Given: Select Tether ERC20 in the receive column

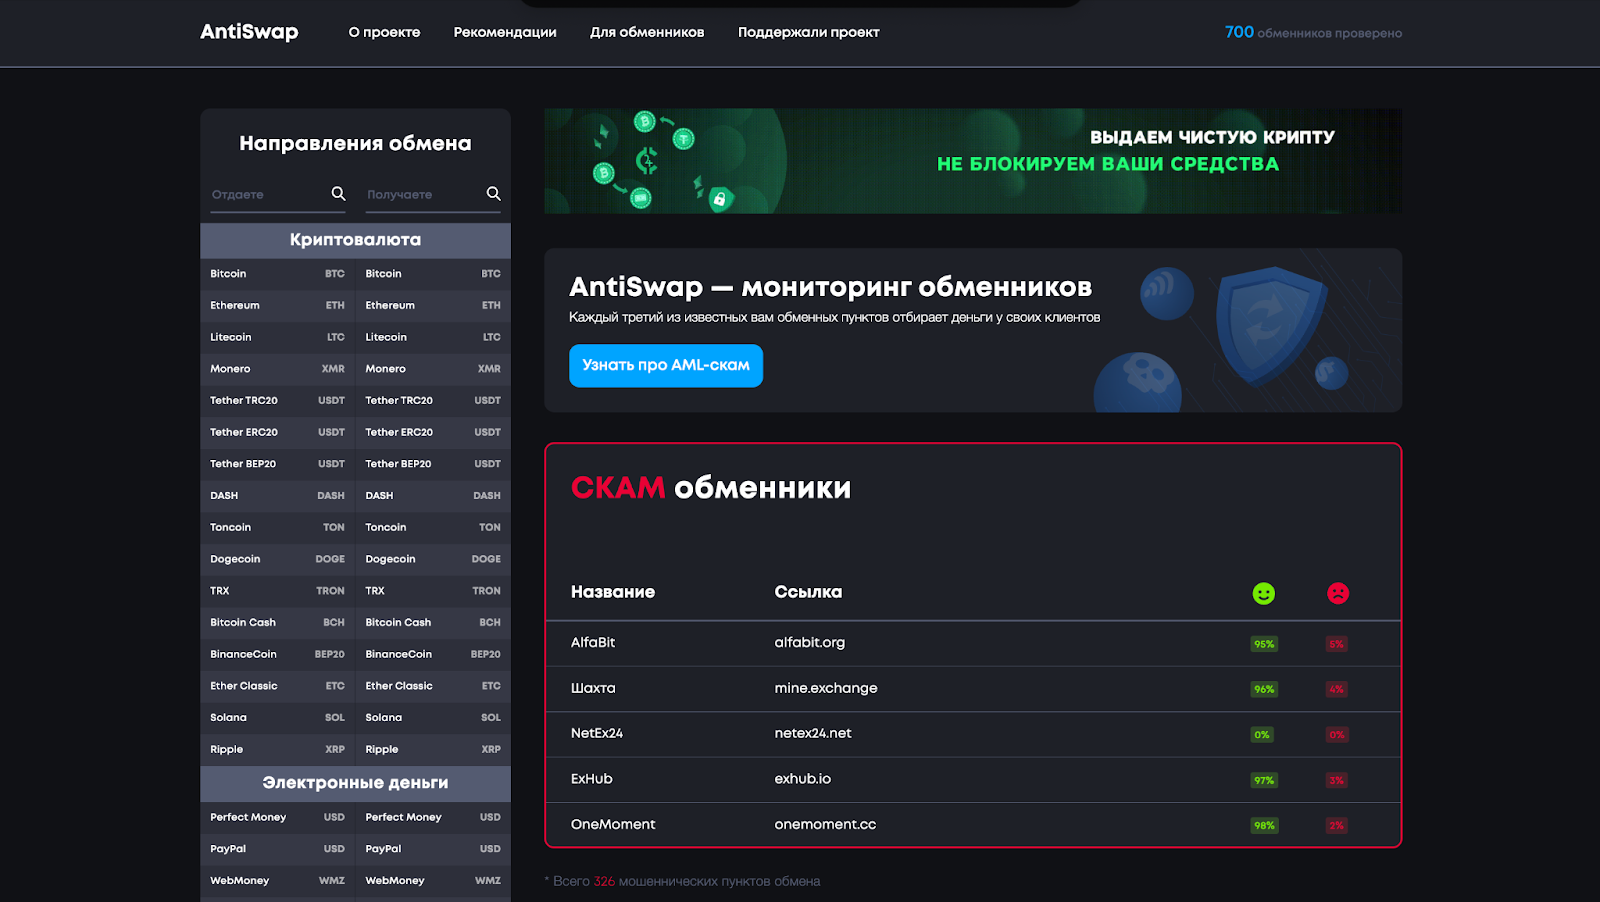Looking at the screenshot, I should 433,432.
